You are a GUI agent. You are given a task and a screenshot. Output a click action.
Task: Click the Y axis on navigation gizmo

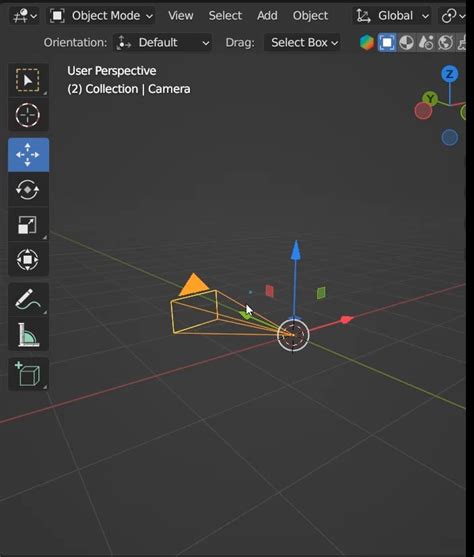pos(430,98)
